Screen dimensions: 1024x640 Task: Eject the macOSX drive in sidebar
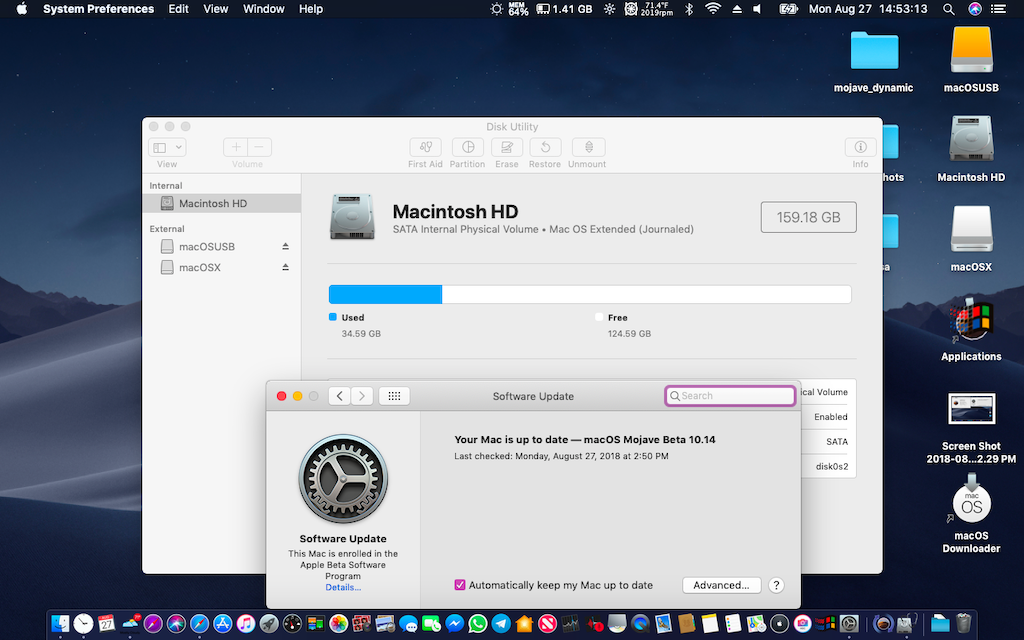point(285,267)
